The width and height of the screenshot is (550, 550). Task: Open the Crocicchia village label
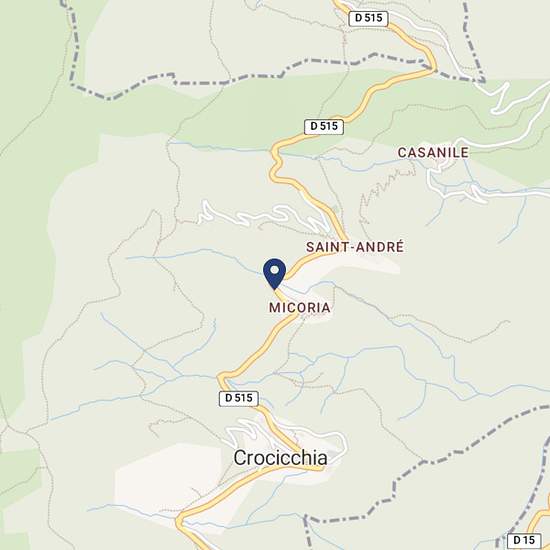point(280,458)
